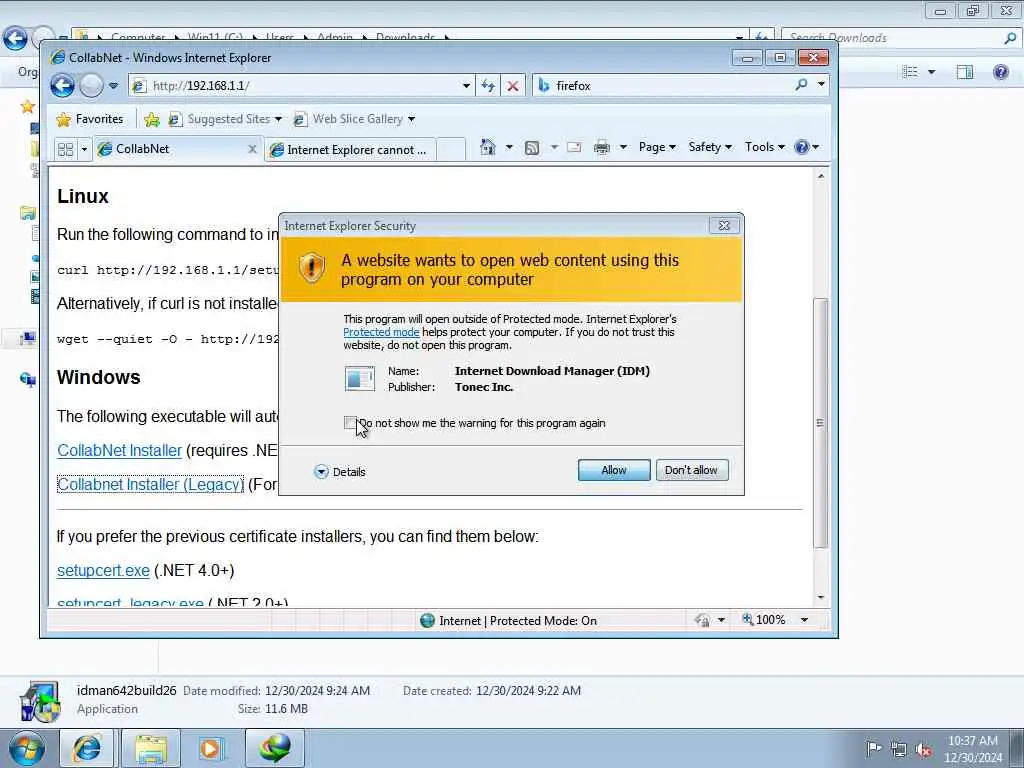Click the search magnifier in IE search box
The image size is (1024, 768).
click(801, 85)
